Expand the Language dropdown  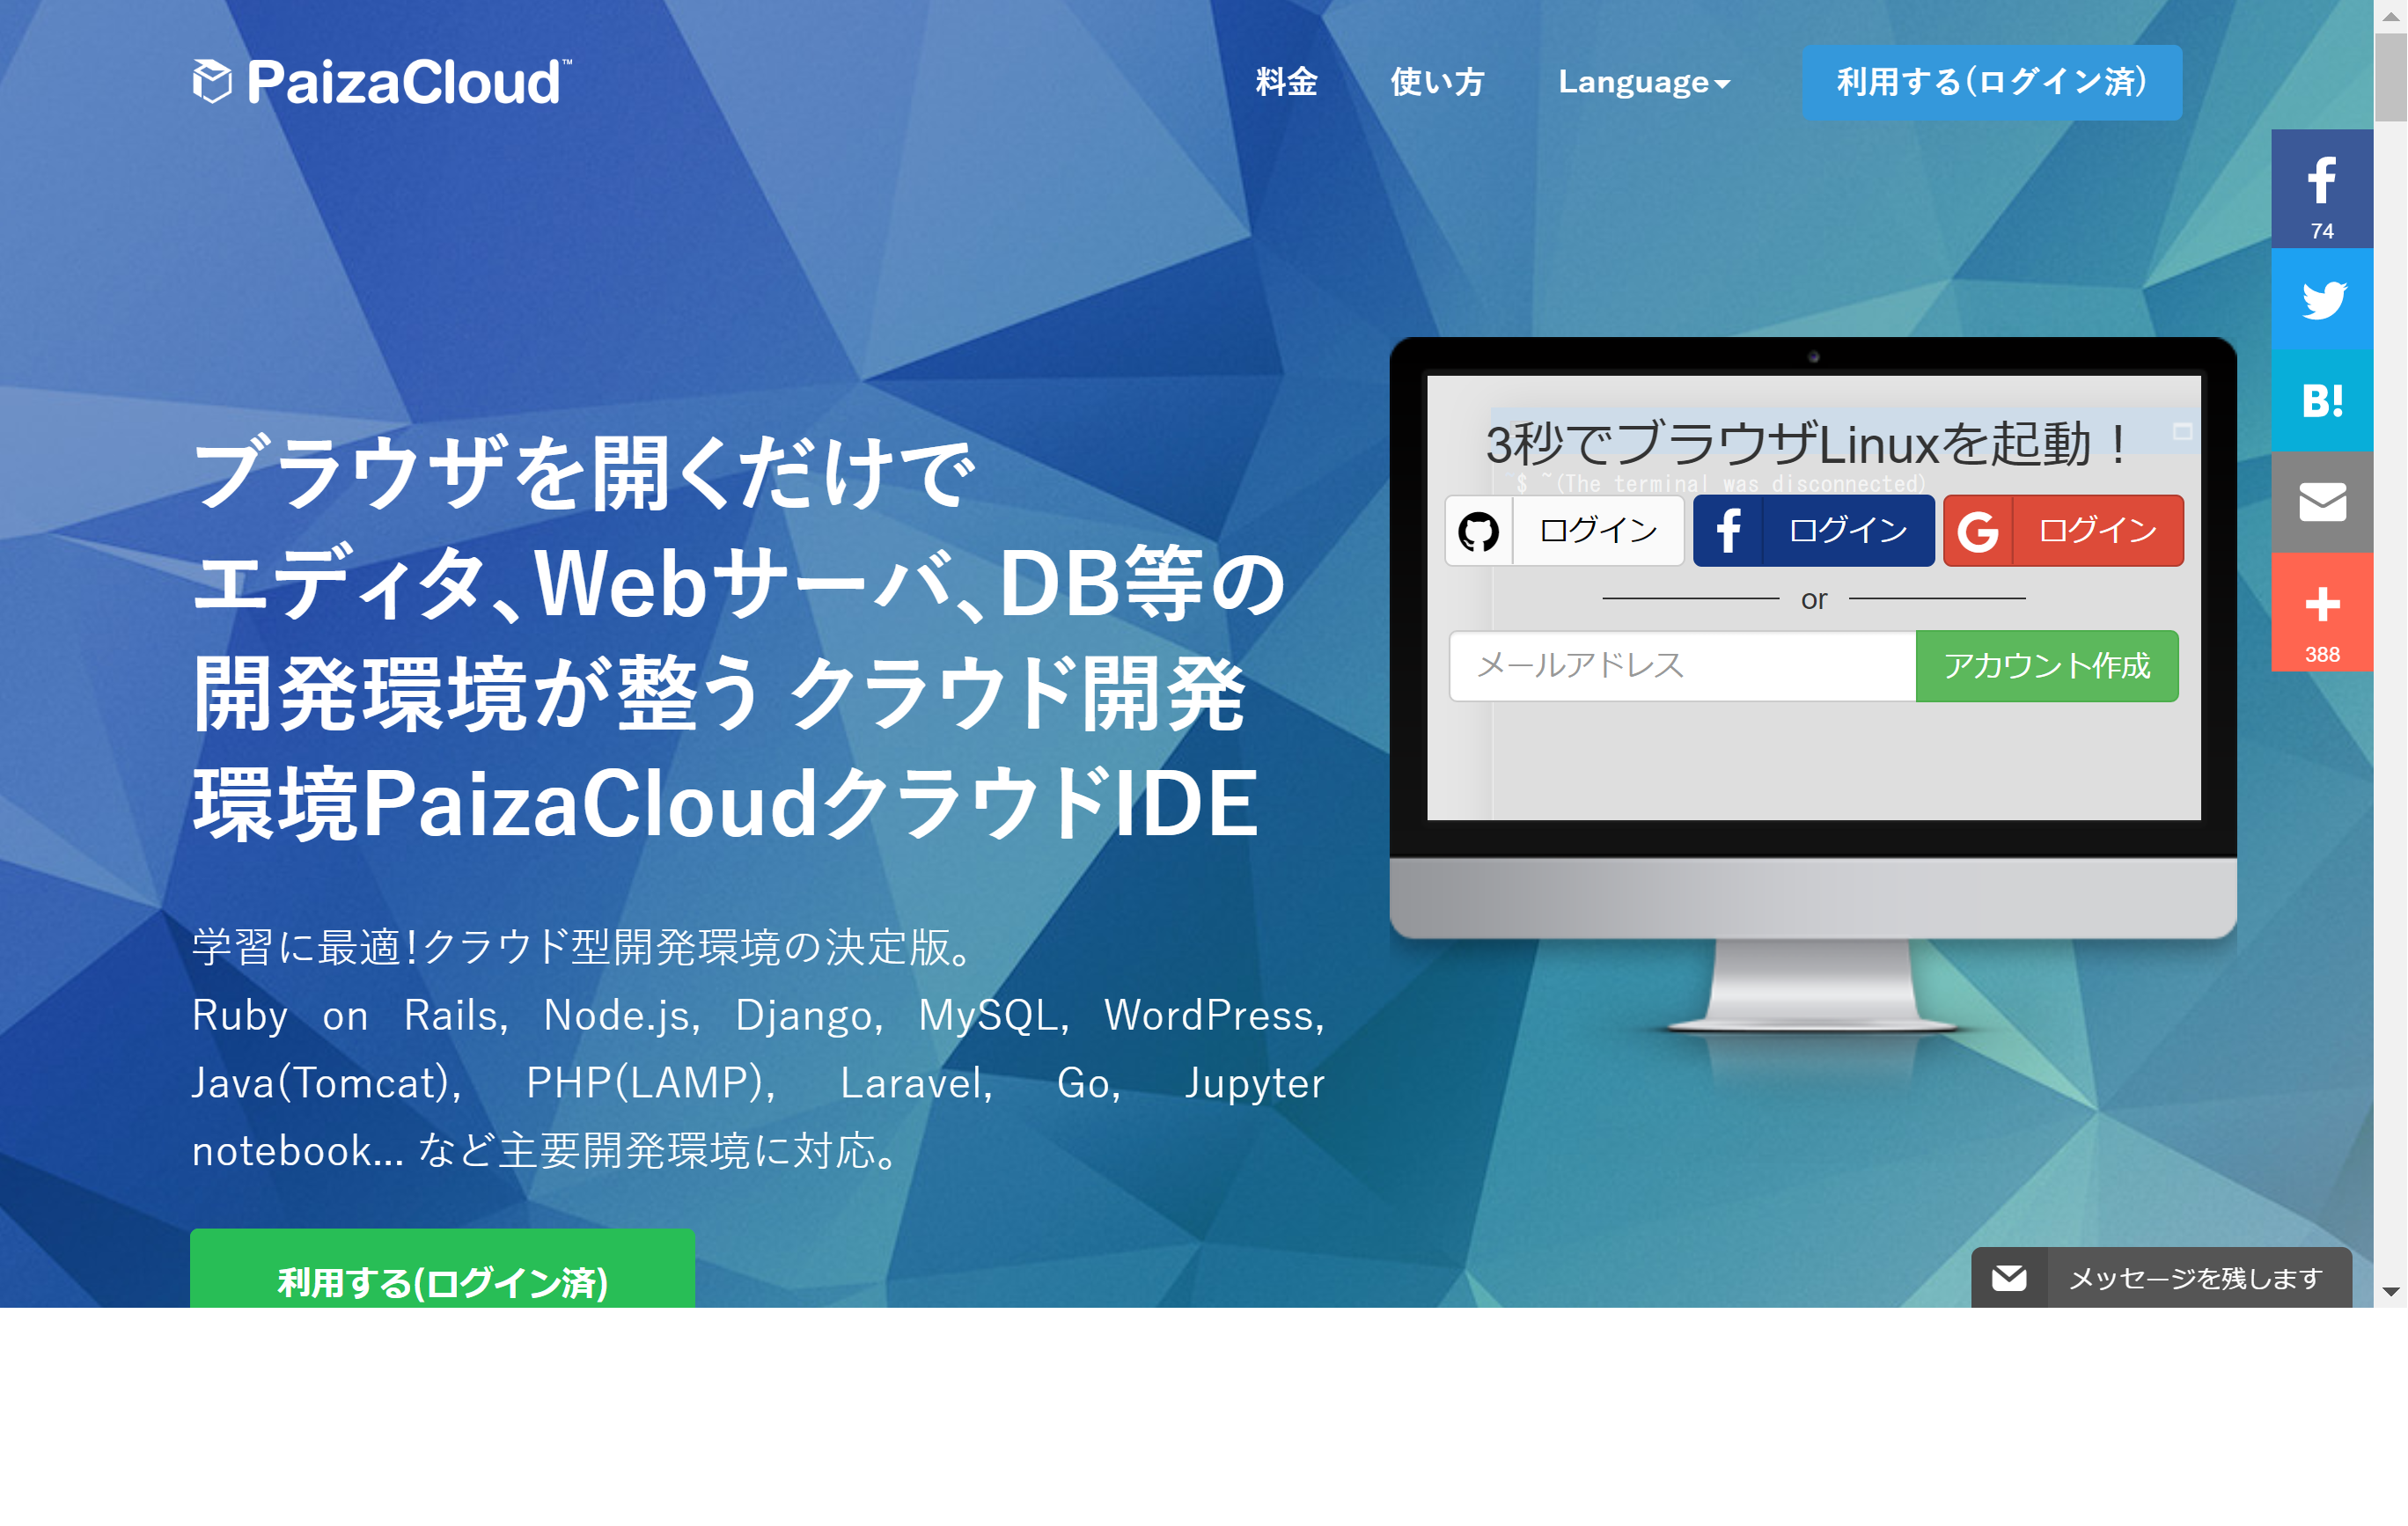(1643, 82)
